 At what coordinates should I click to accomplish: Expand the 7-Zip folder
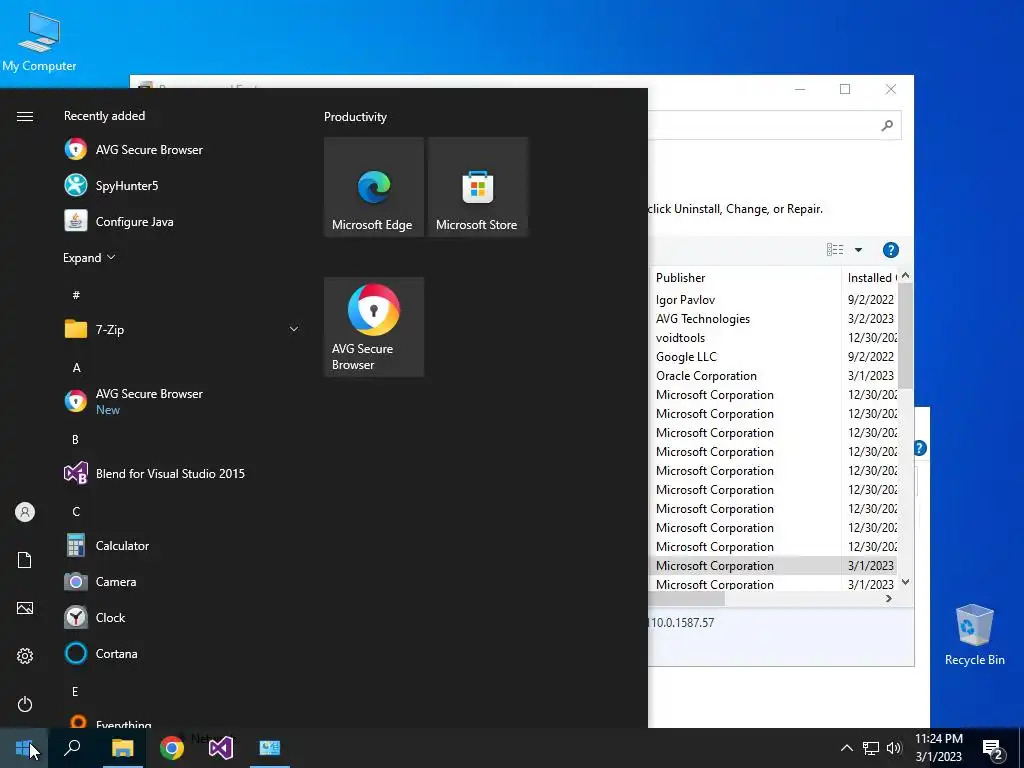click(182, 329)
